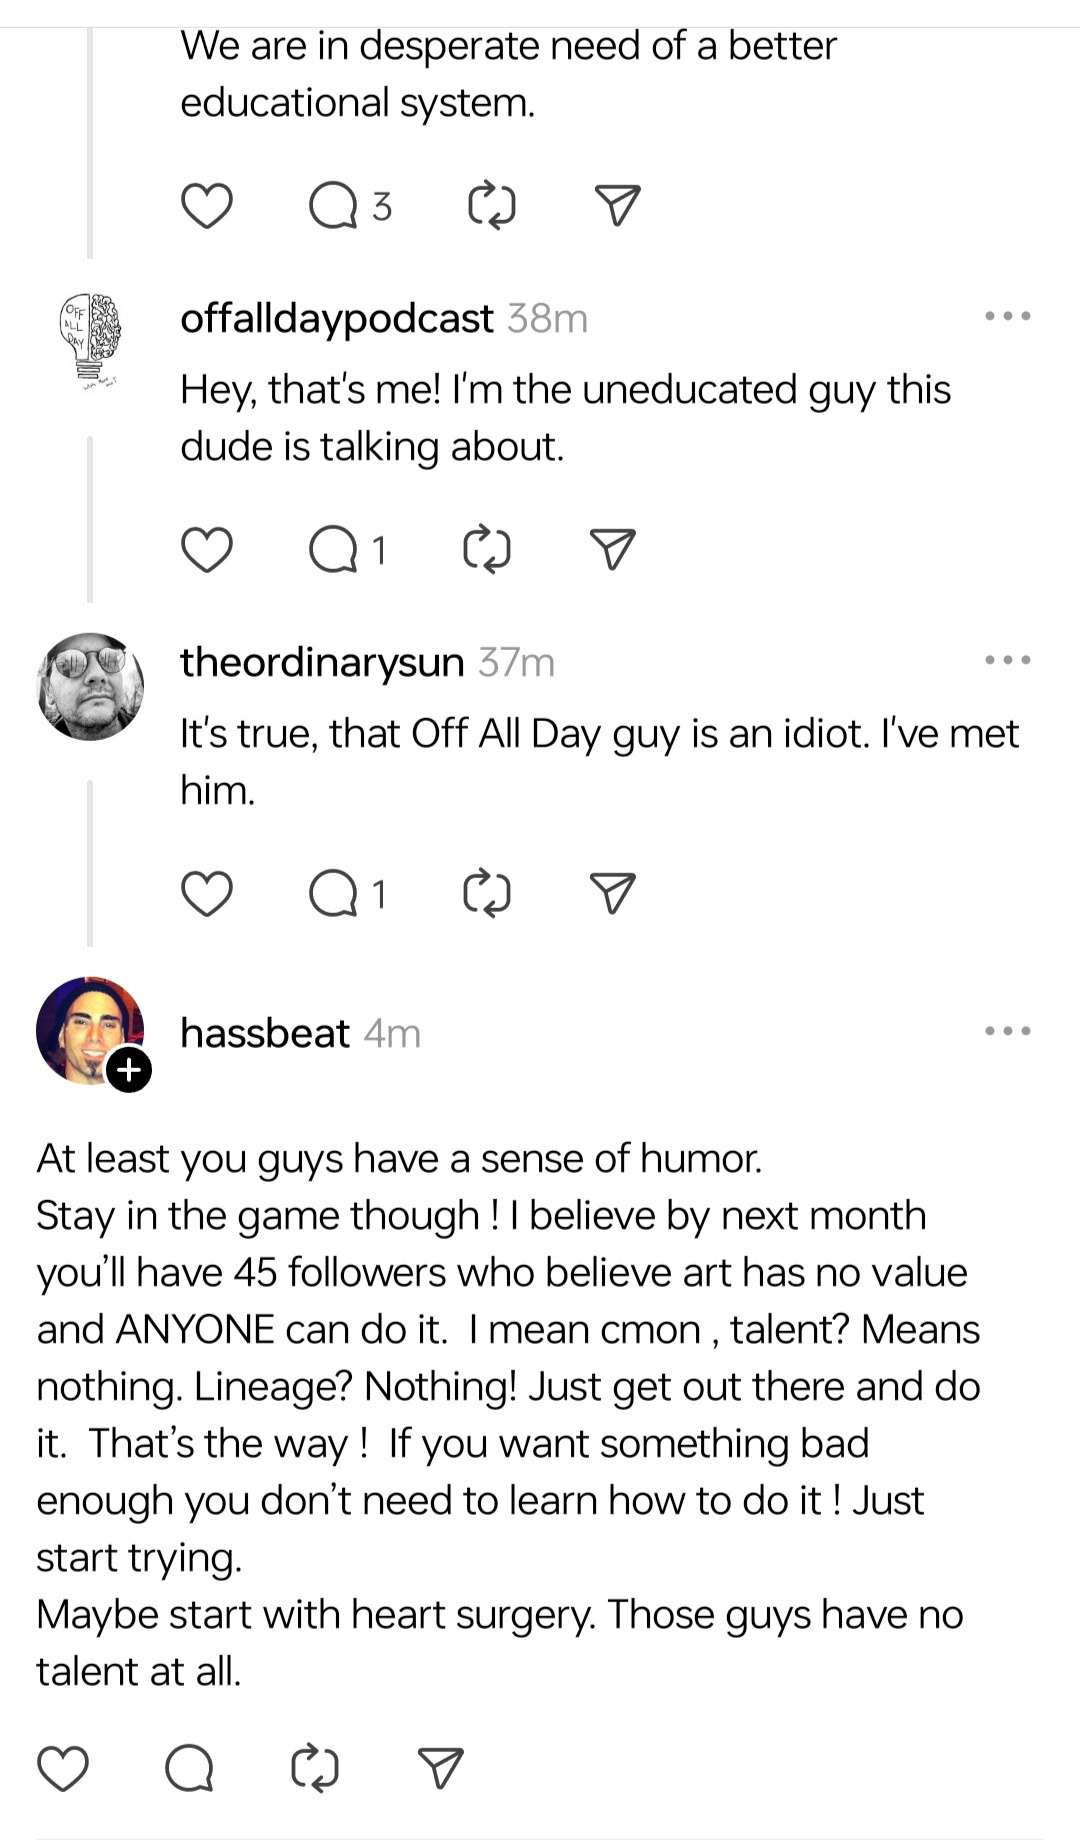Repost offalldaypodcast's comment

488,549
